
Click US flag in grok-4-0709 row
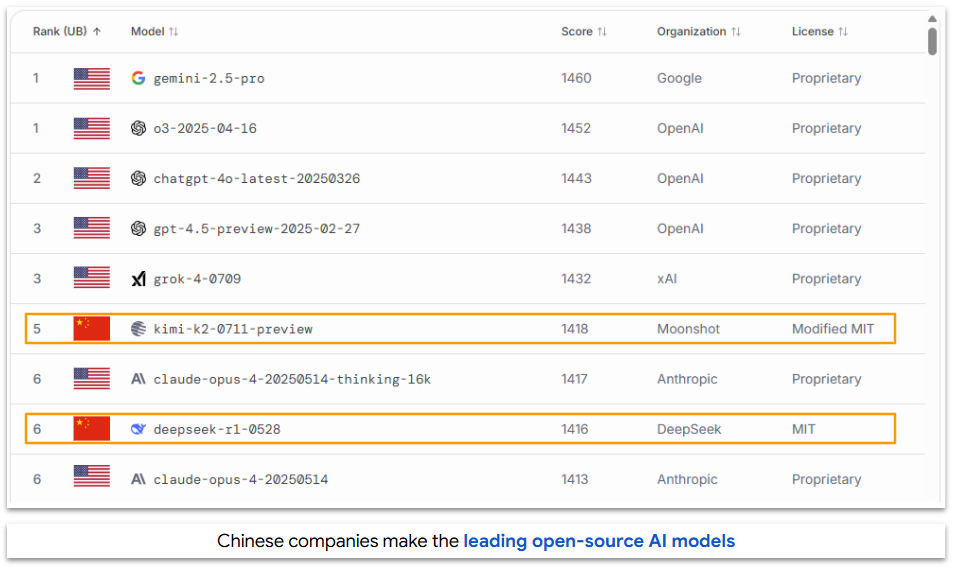point(92,278)
